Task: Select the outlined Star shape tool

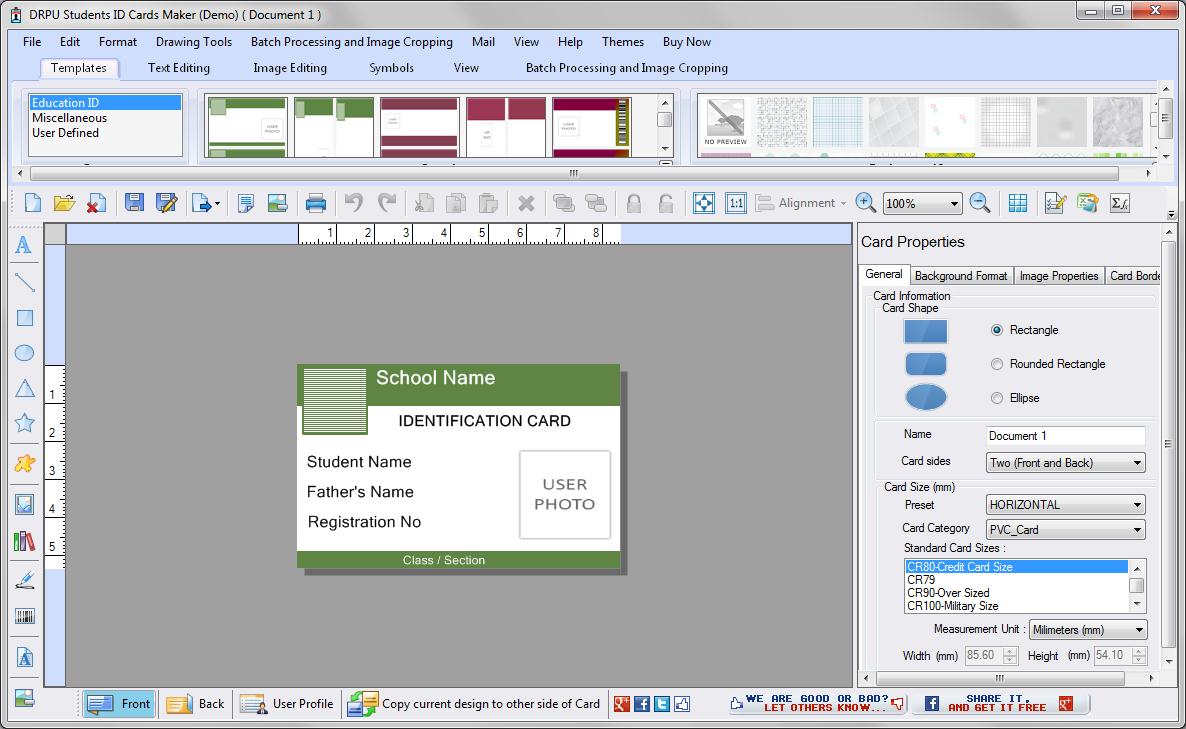Action: (x=24, y=423)
